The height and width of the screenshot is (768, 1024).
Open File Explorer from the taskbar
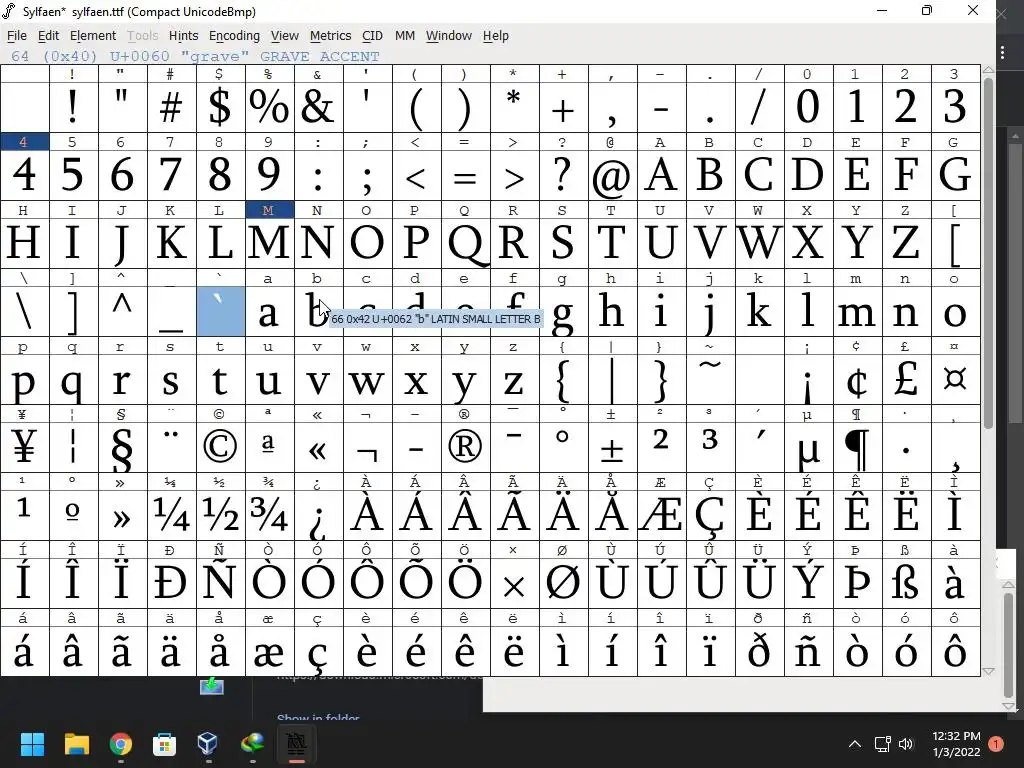pos(76,744)
